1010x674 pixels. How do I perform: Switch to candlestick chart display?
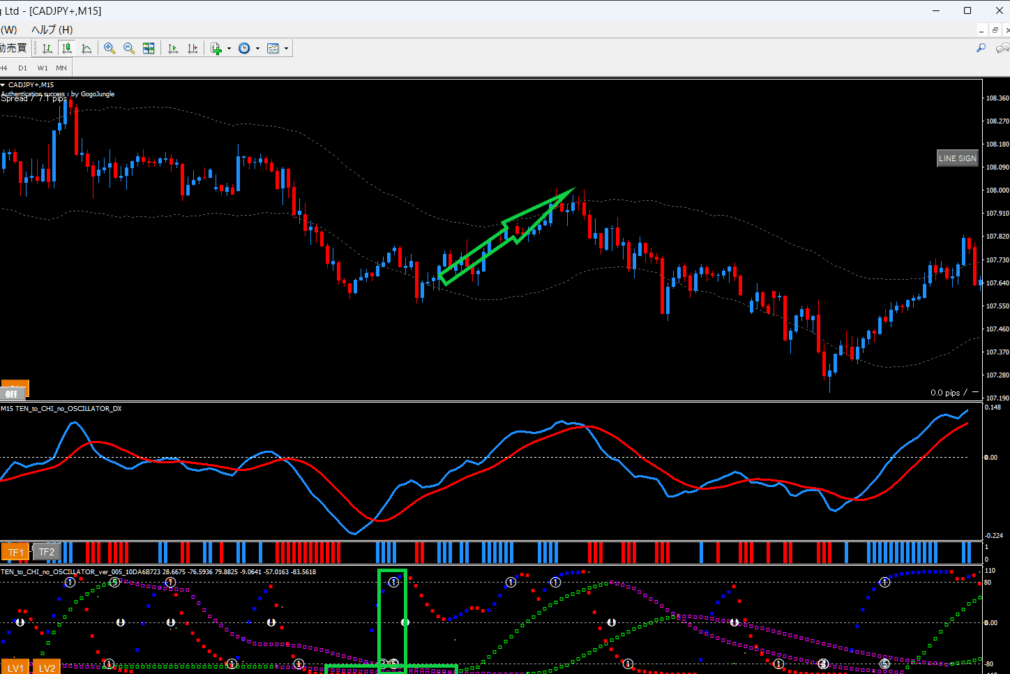pyautogui.click(x=67, y=48)
